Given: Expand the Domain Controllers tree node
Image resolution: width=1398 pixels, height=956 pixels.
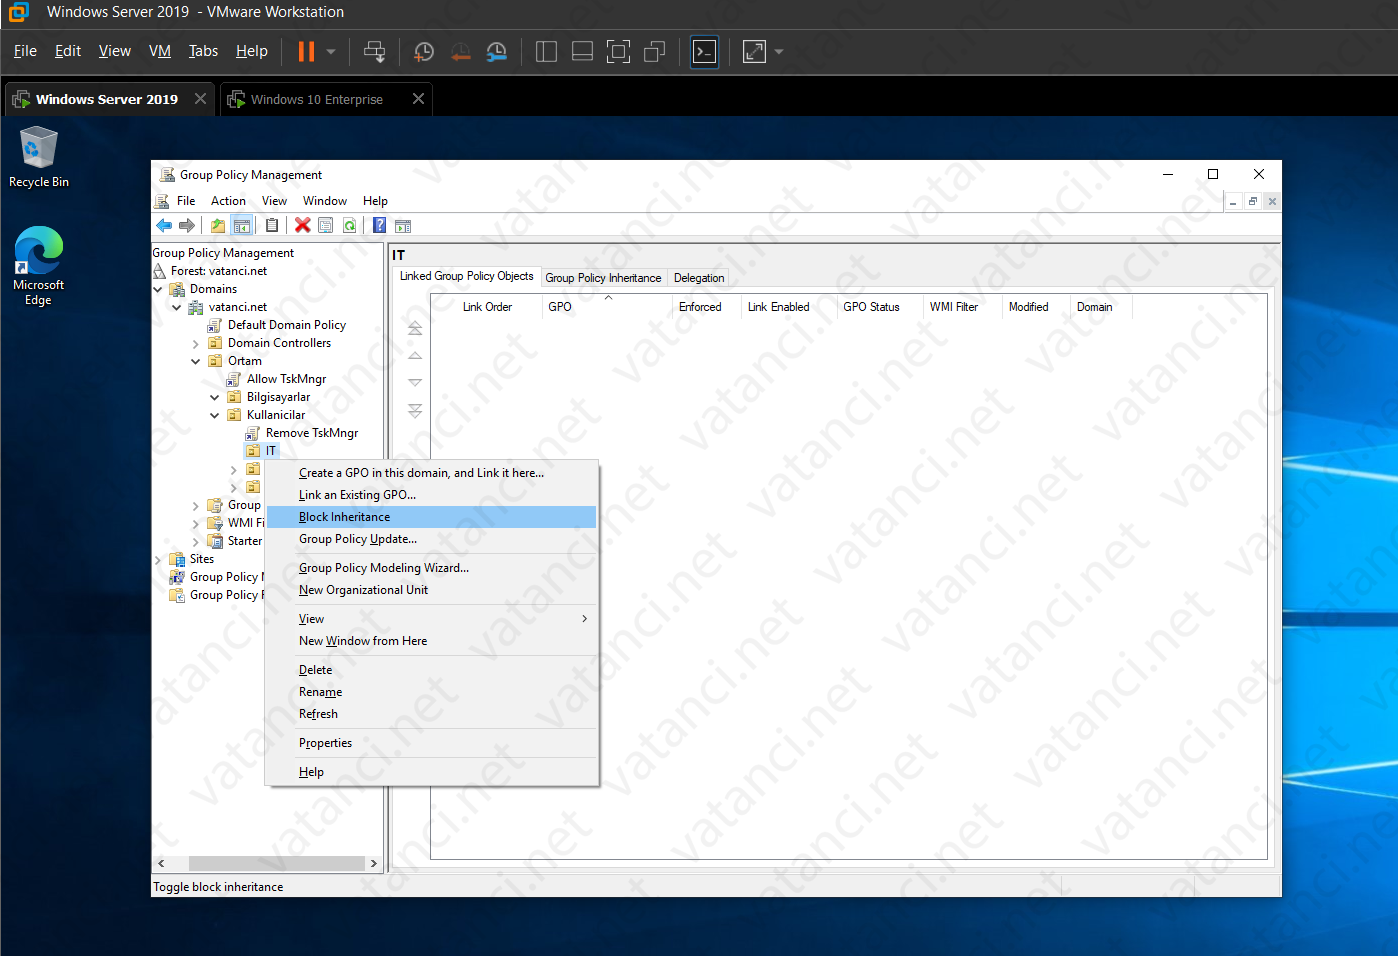Looking at the screenshot, I should pos(195,342).
